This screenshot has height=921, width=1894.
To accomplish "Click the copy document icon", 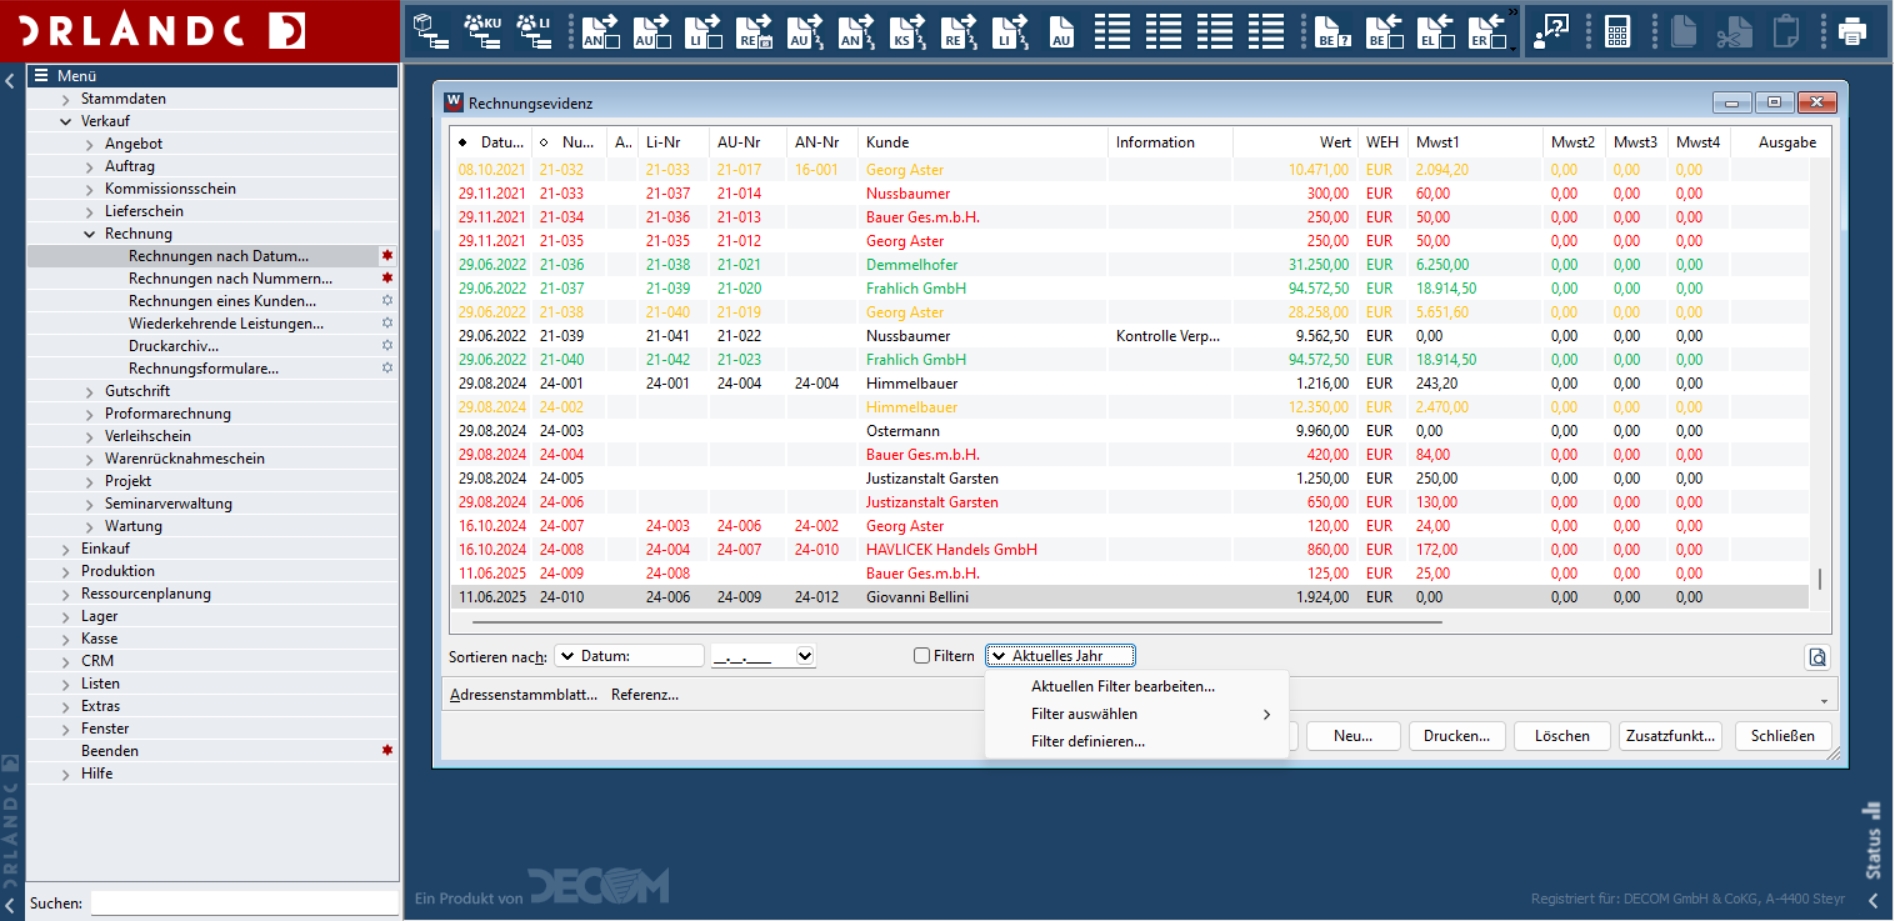I will pyautogui.click(x=1684, y=31).
